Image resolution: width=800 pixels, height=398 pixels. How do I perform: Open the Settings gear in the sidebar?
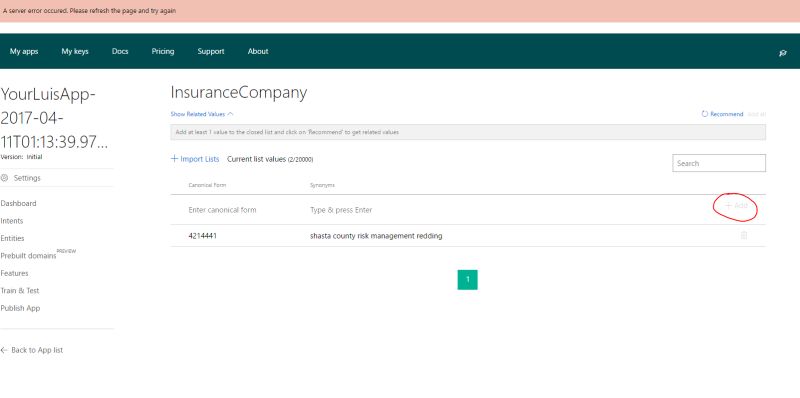coord(5,178)
